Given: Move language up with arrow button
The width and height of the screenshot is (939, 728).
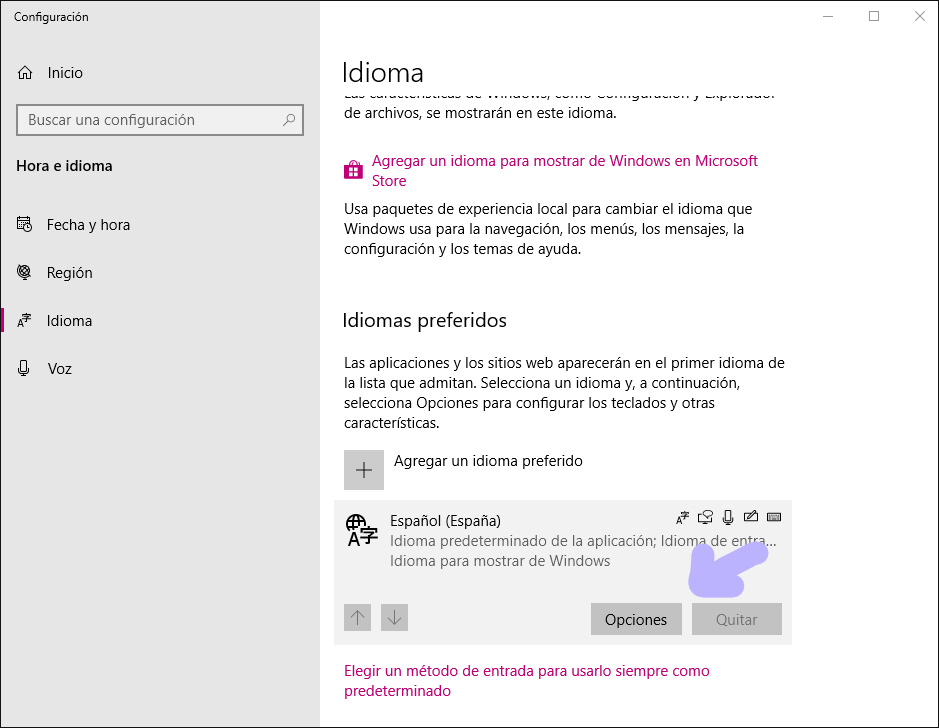Looking at the screenshot, I should pos(358,617).
